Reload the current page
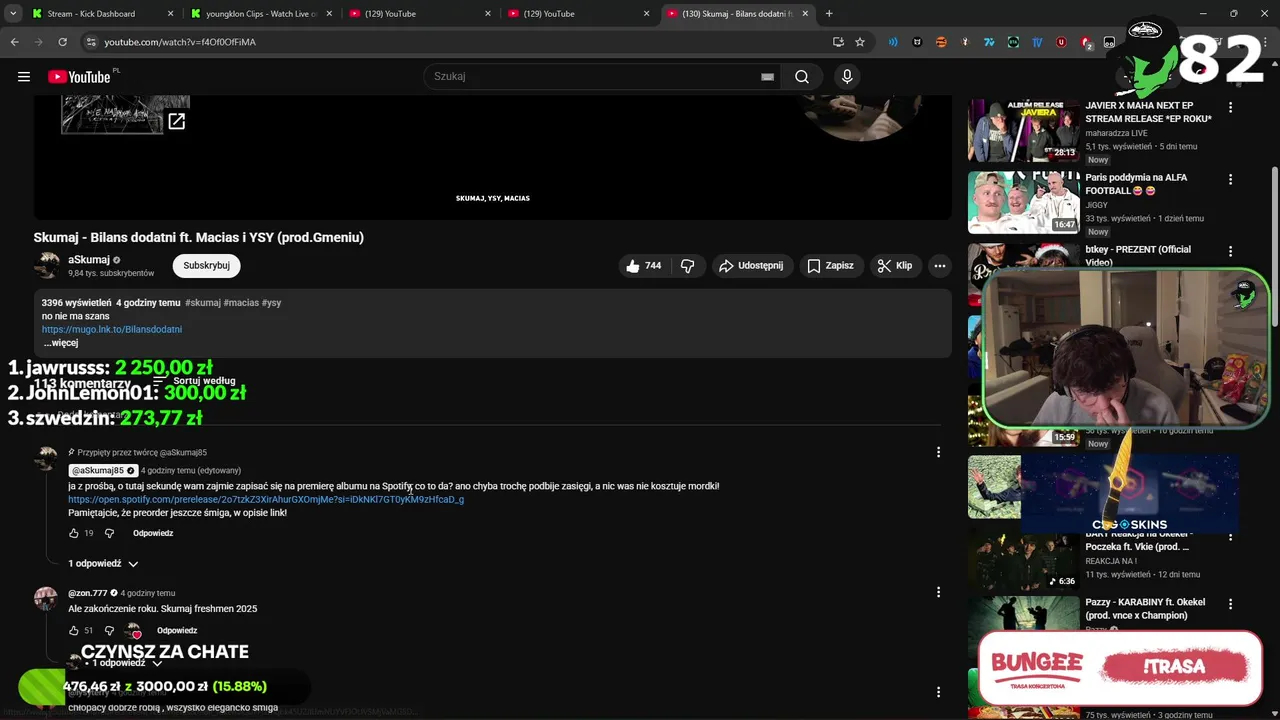This screenshot has width=1280, height=720. 62,42
